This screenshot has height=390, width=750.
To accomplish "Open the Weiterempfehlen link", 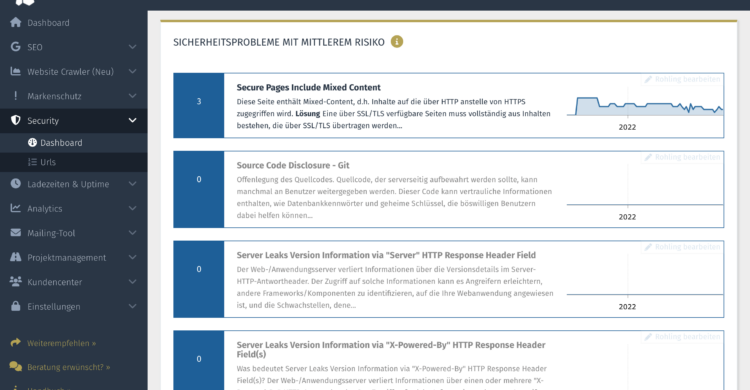I will pyautogui.click(x=61, y=343).
